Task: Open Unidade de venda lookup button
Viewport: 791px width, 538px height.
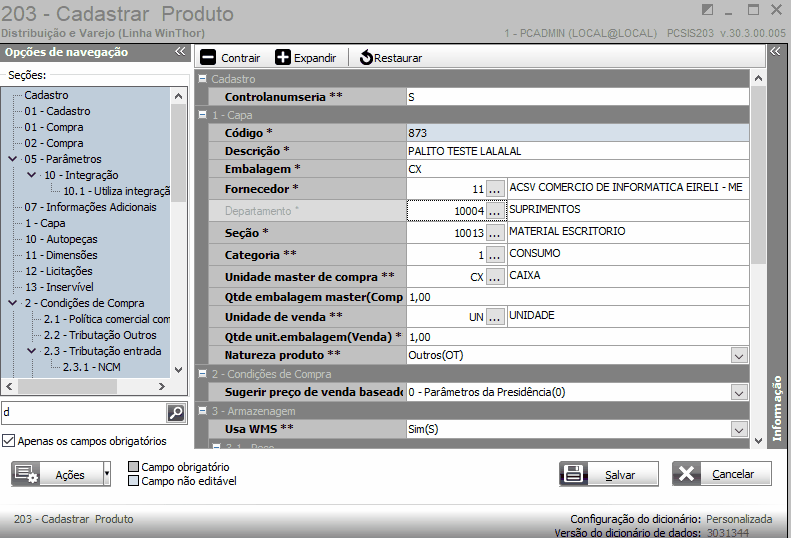Action: (x=495, y=317)
